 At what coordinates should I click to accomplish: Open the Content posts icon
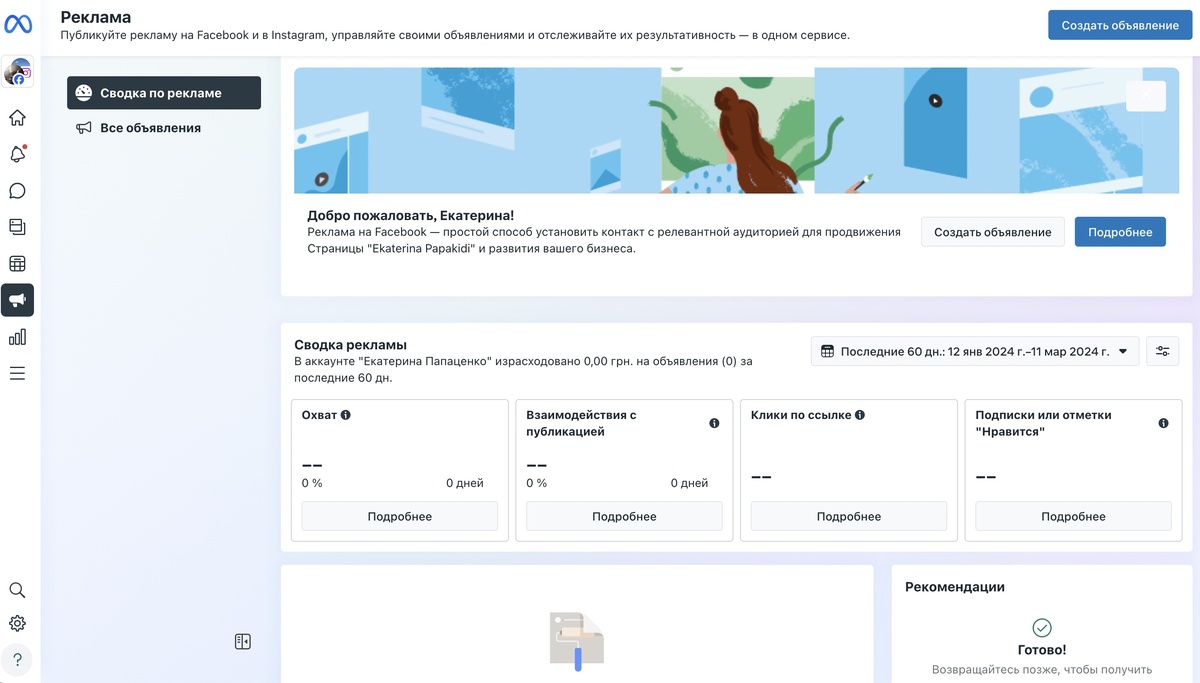pos(17,227)
